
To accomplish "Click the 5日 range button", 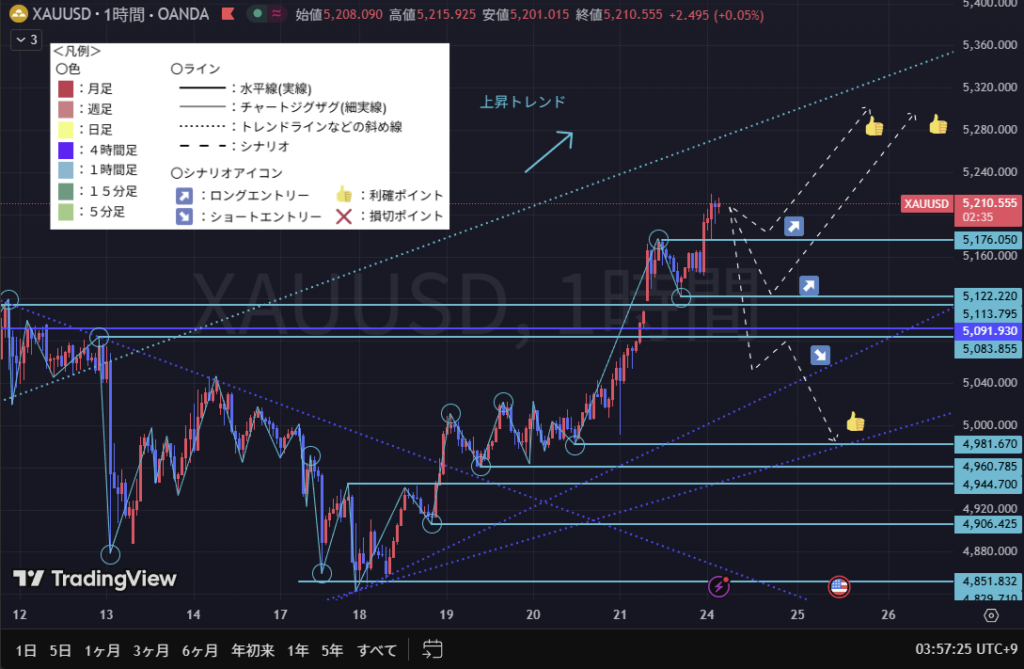I will [x=61, y=649].
